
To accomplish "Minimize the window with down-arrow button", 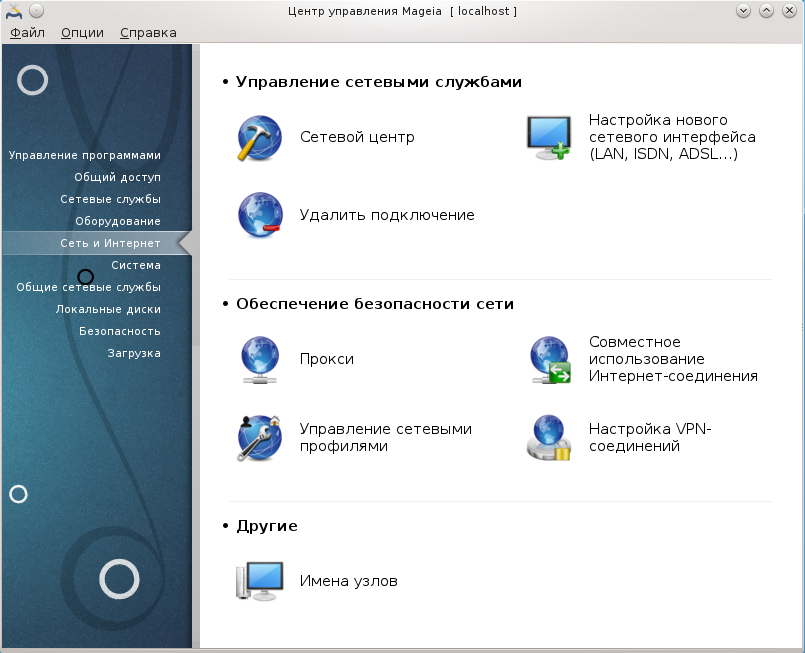I will pyautogui.click(x=743, y=11).
